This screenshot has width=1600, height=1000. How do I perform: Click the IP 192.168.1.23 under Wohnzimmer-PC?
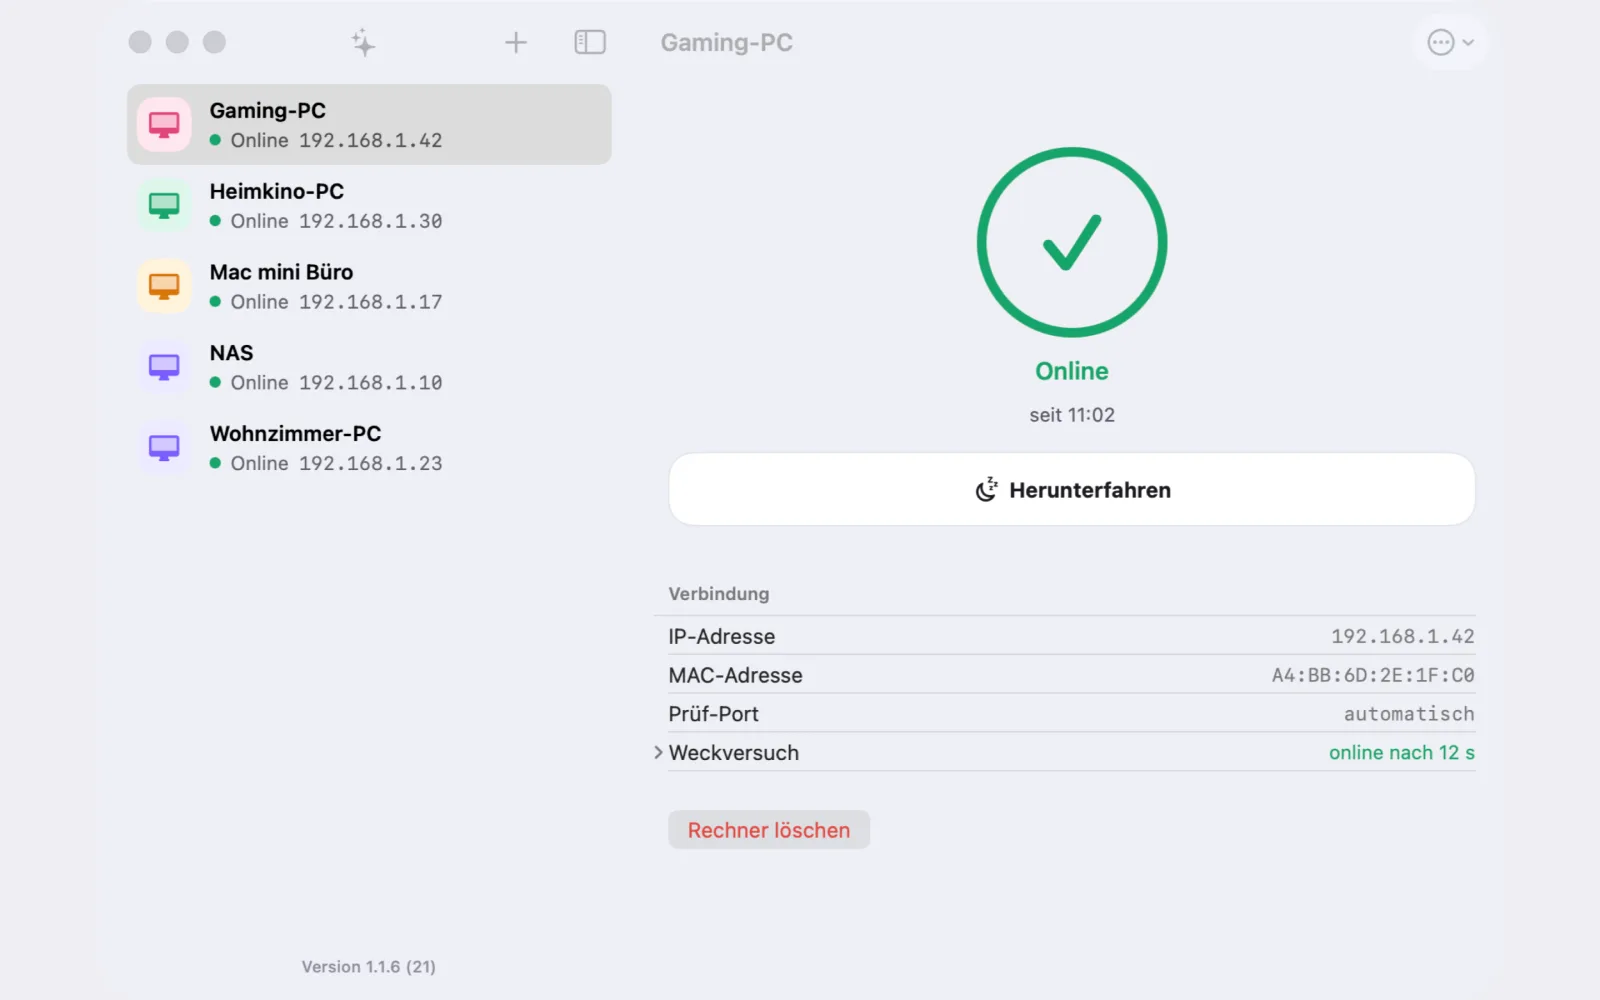(x=371, y=463)
